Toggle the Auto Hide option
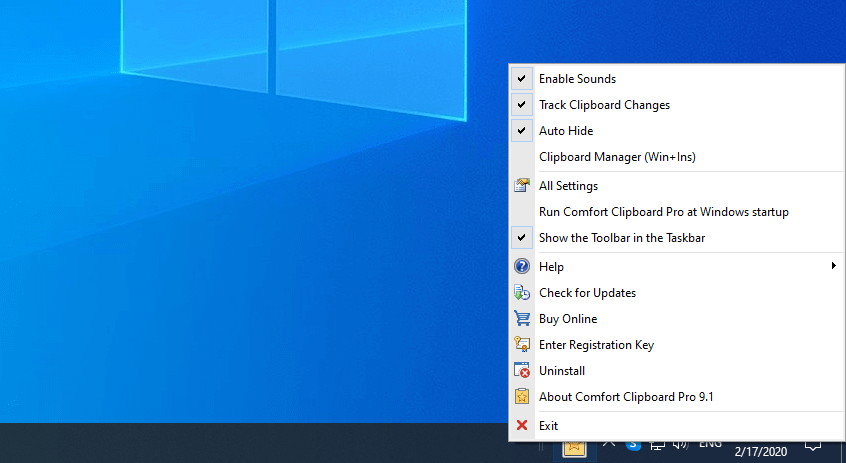Screen dimensions: 846x463 coord(677,131)
